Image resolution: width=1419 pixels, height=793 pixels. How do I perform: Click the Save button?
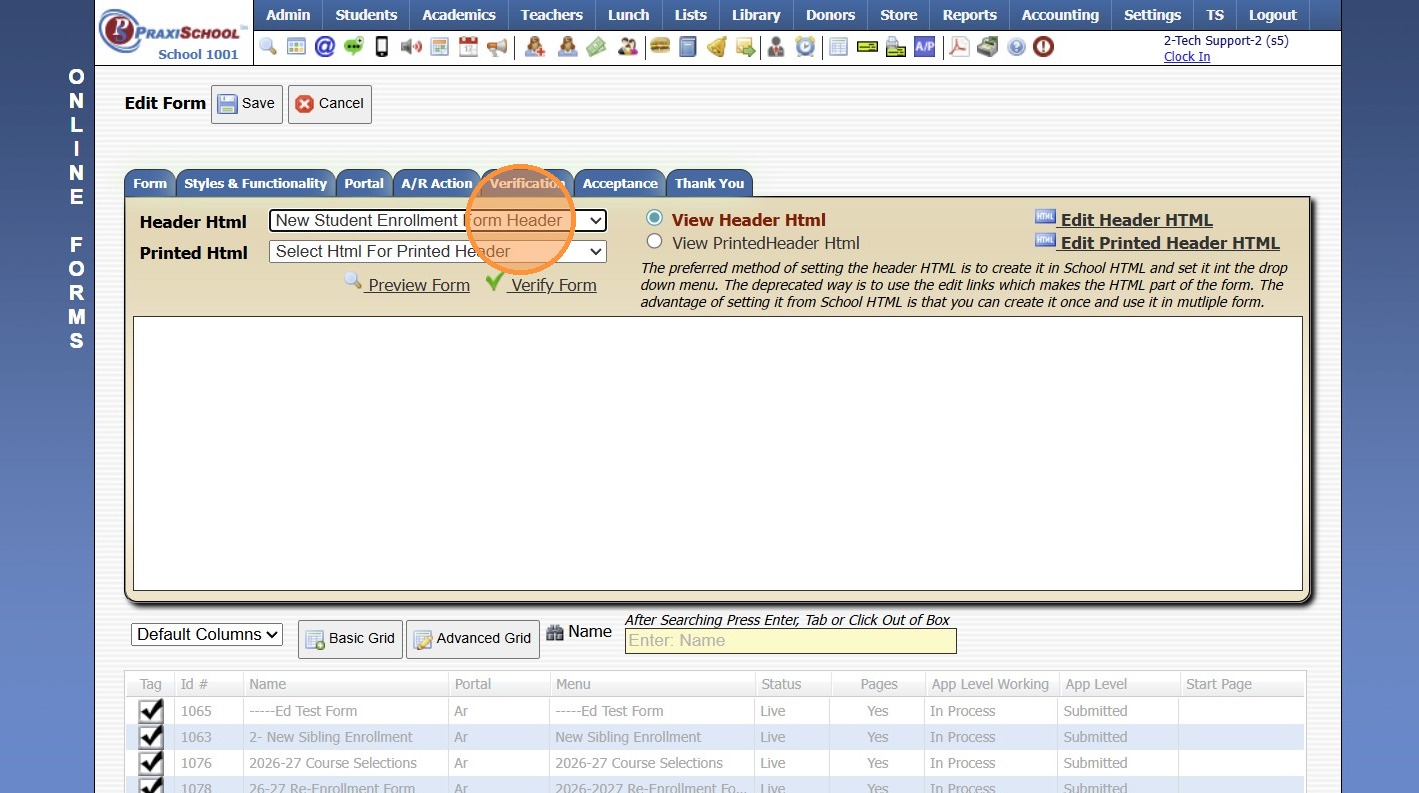247,104
